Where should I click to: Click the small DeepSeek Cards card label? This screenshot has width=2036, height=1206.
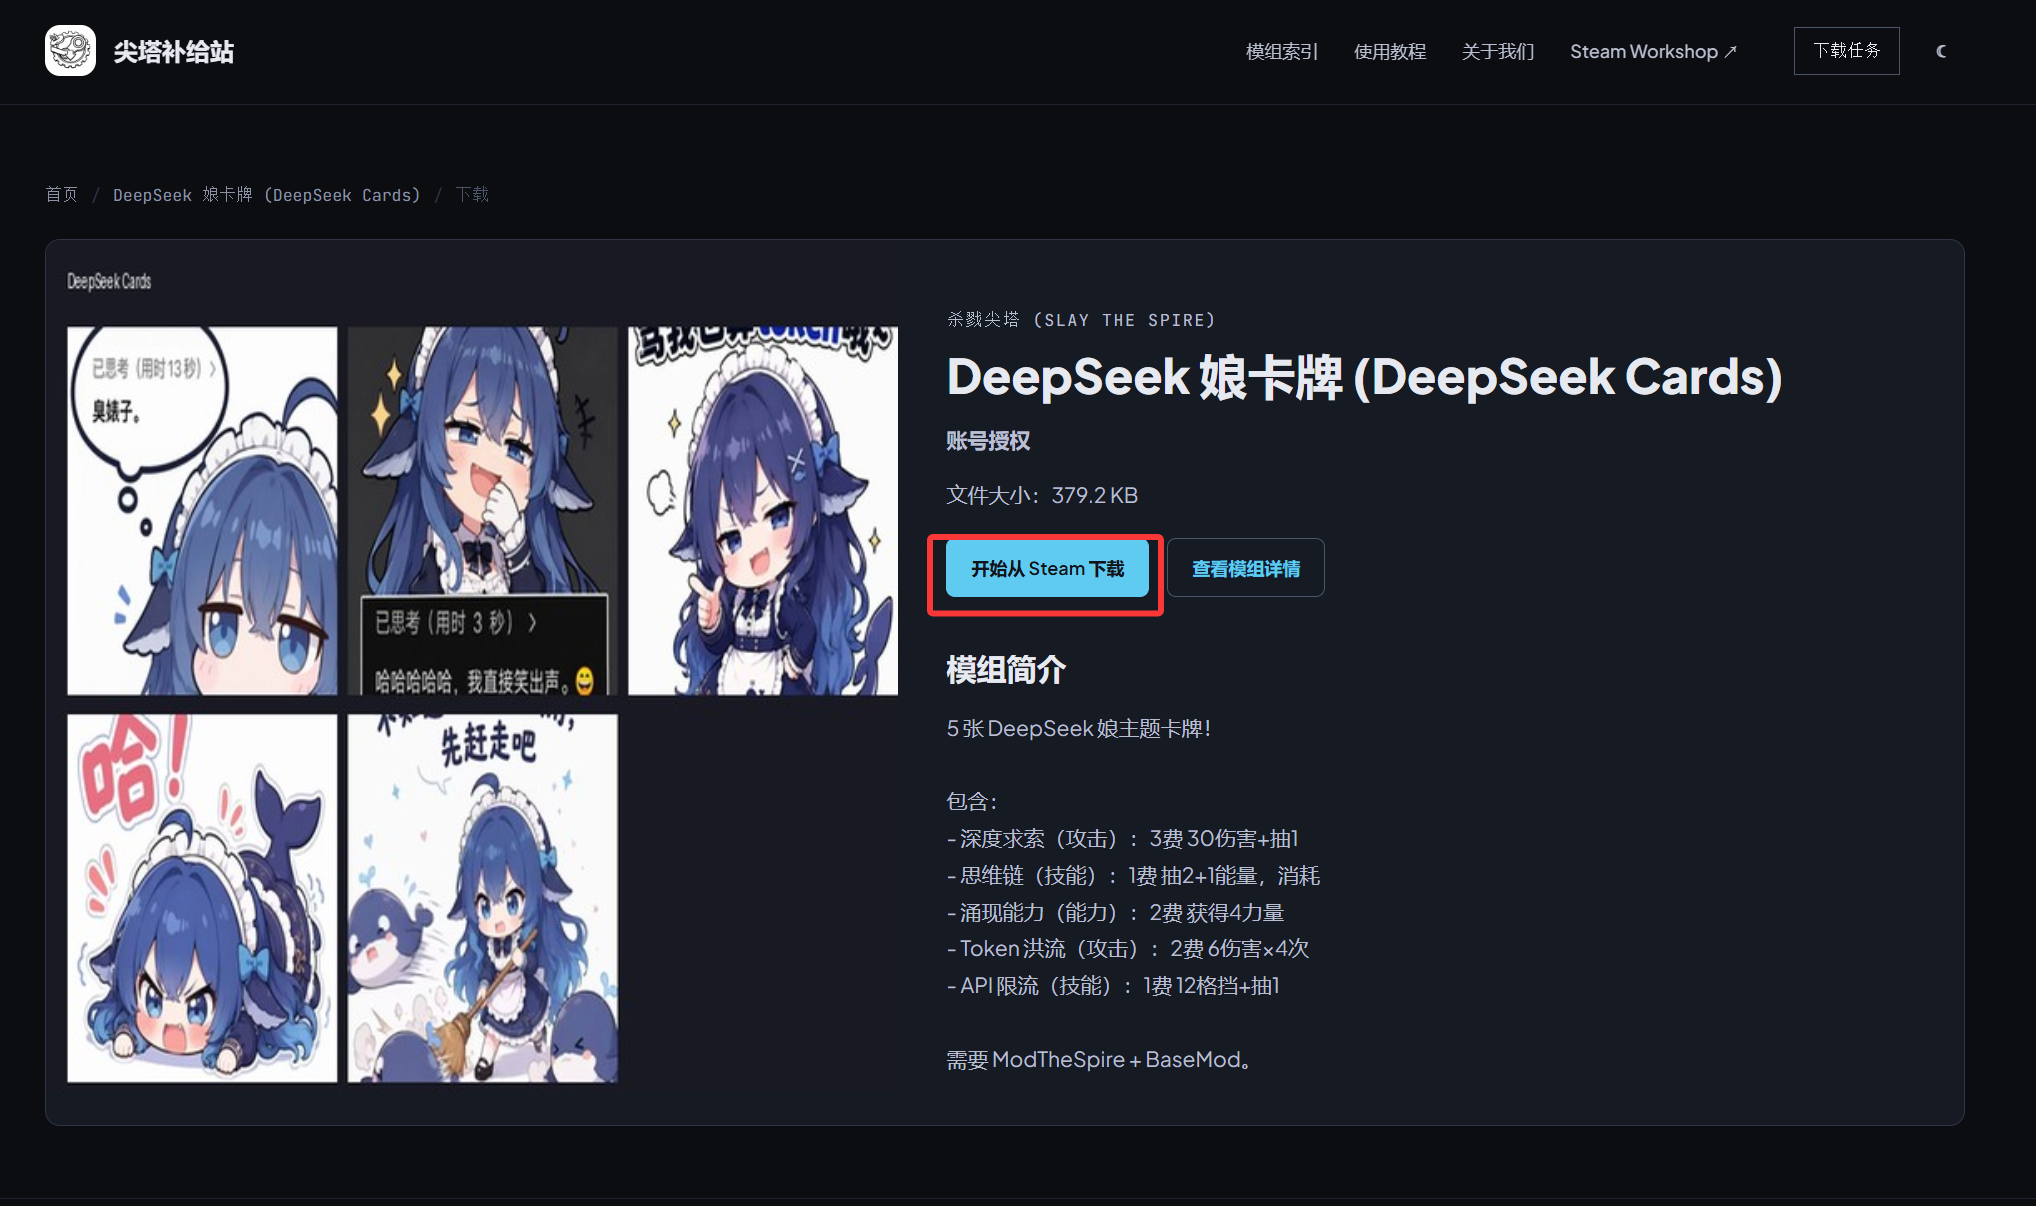coord(109,281)
